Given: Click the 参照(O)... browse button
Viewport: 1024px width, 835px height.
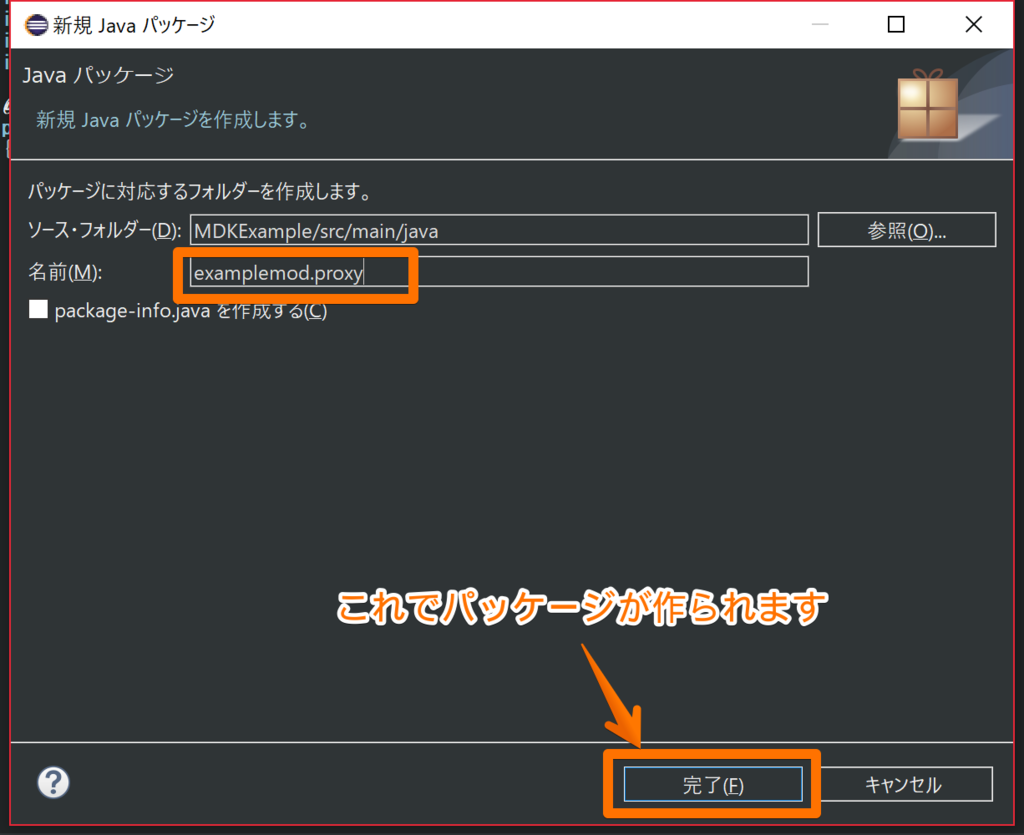Looking at the screenshot, I should click(x=906, y=230).
